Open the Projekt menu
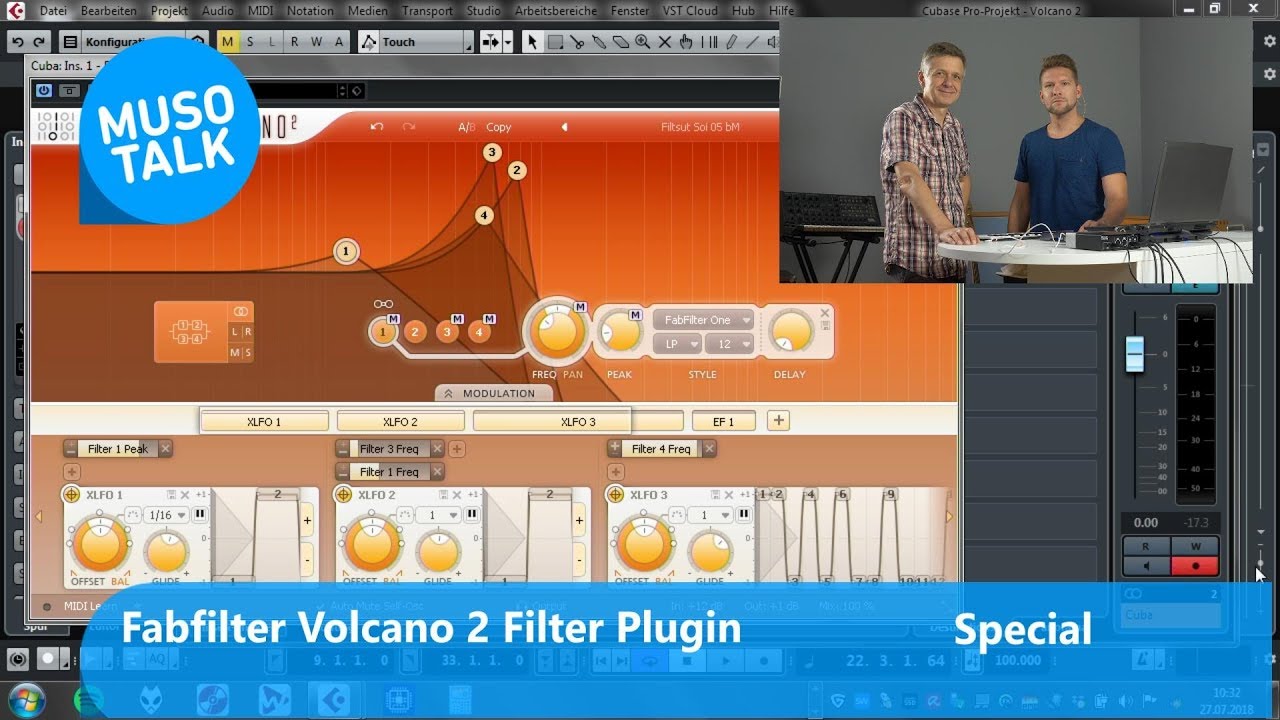 click(169, 10)
